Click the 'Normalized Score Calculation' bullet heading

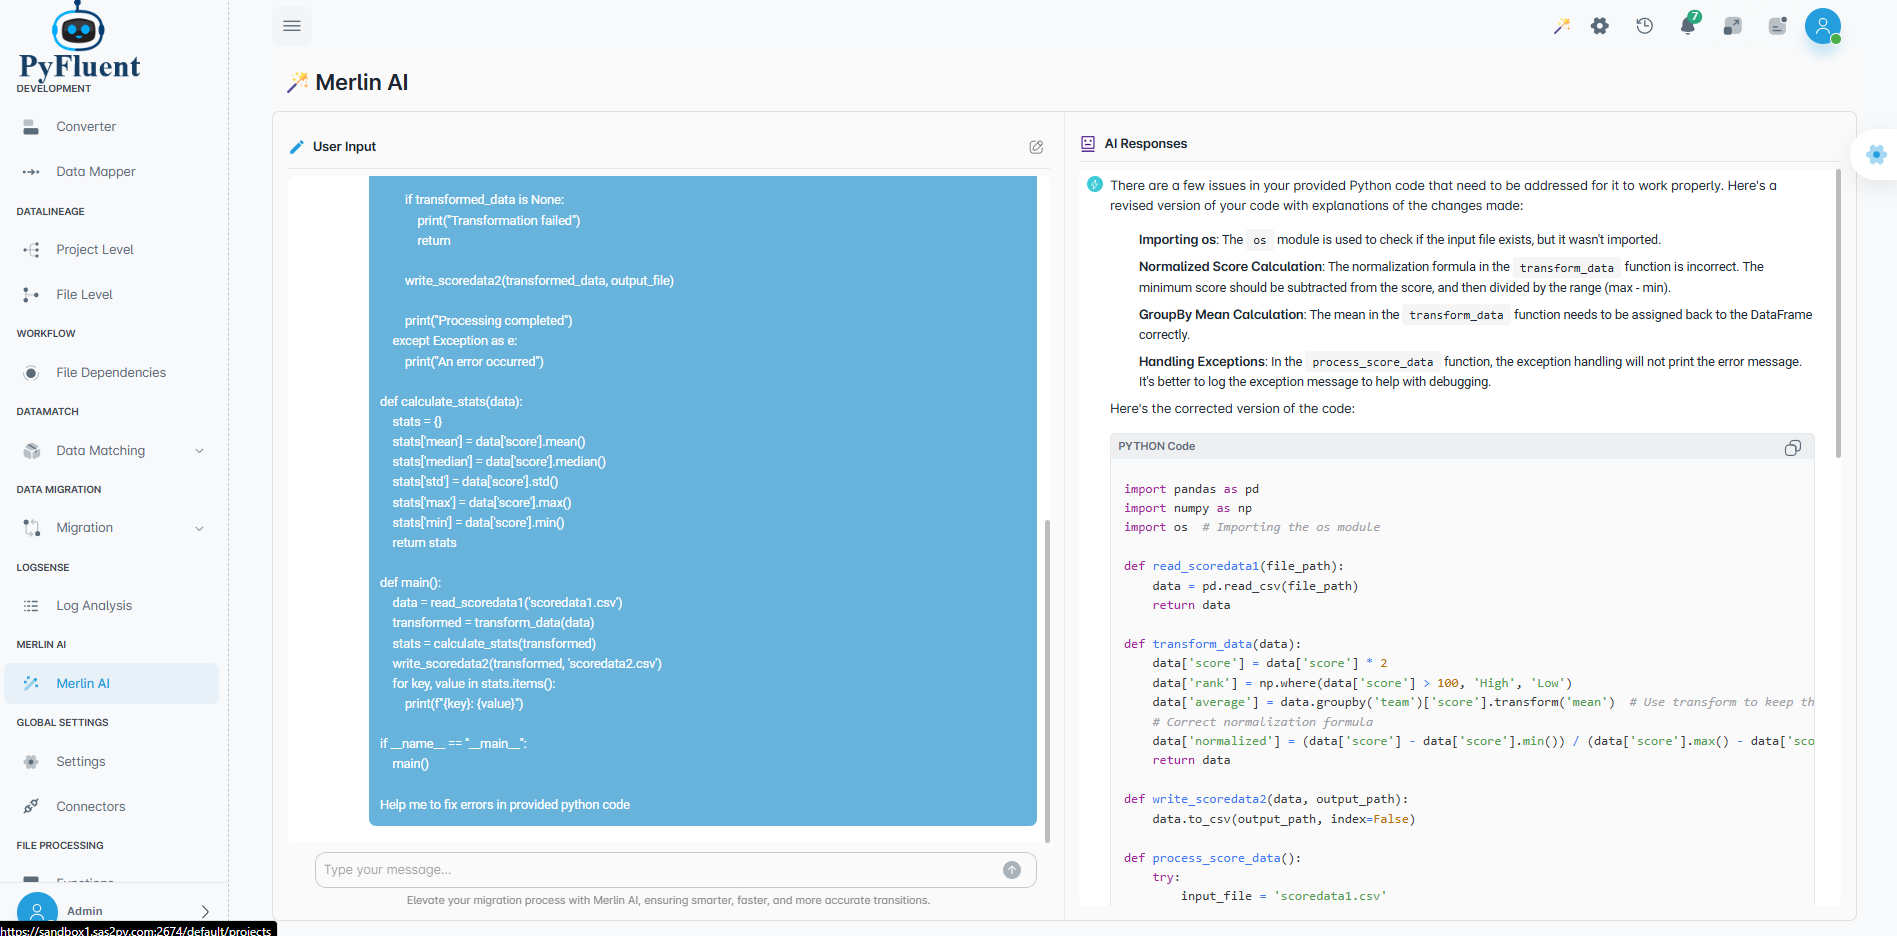click(1230, 267)
